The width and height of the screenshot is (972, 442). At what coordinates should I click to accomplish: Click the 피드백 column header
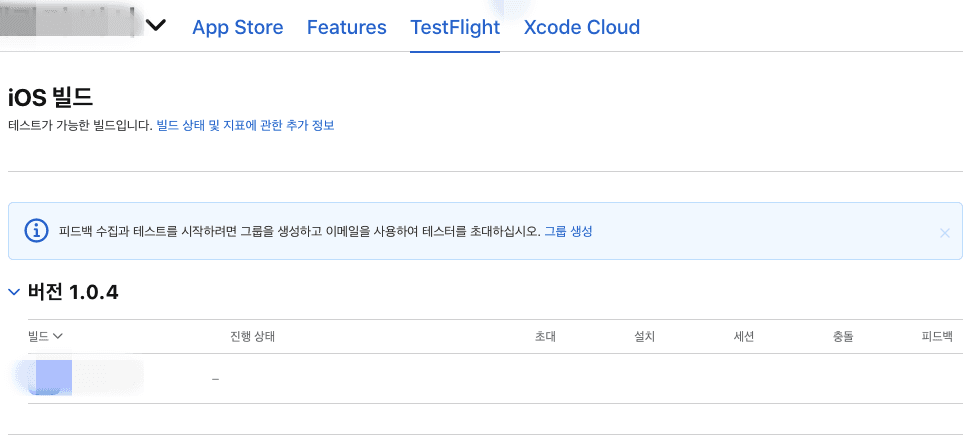coord(937,337)
